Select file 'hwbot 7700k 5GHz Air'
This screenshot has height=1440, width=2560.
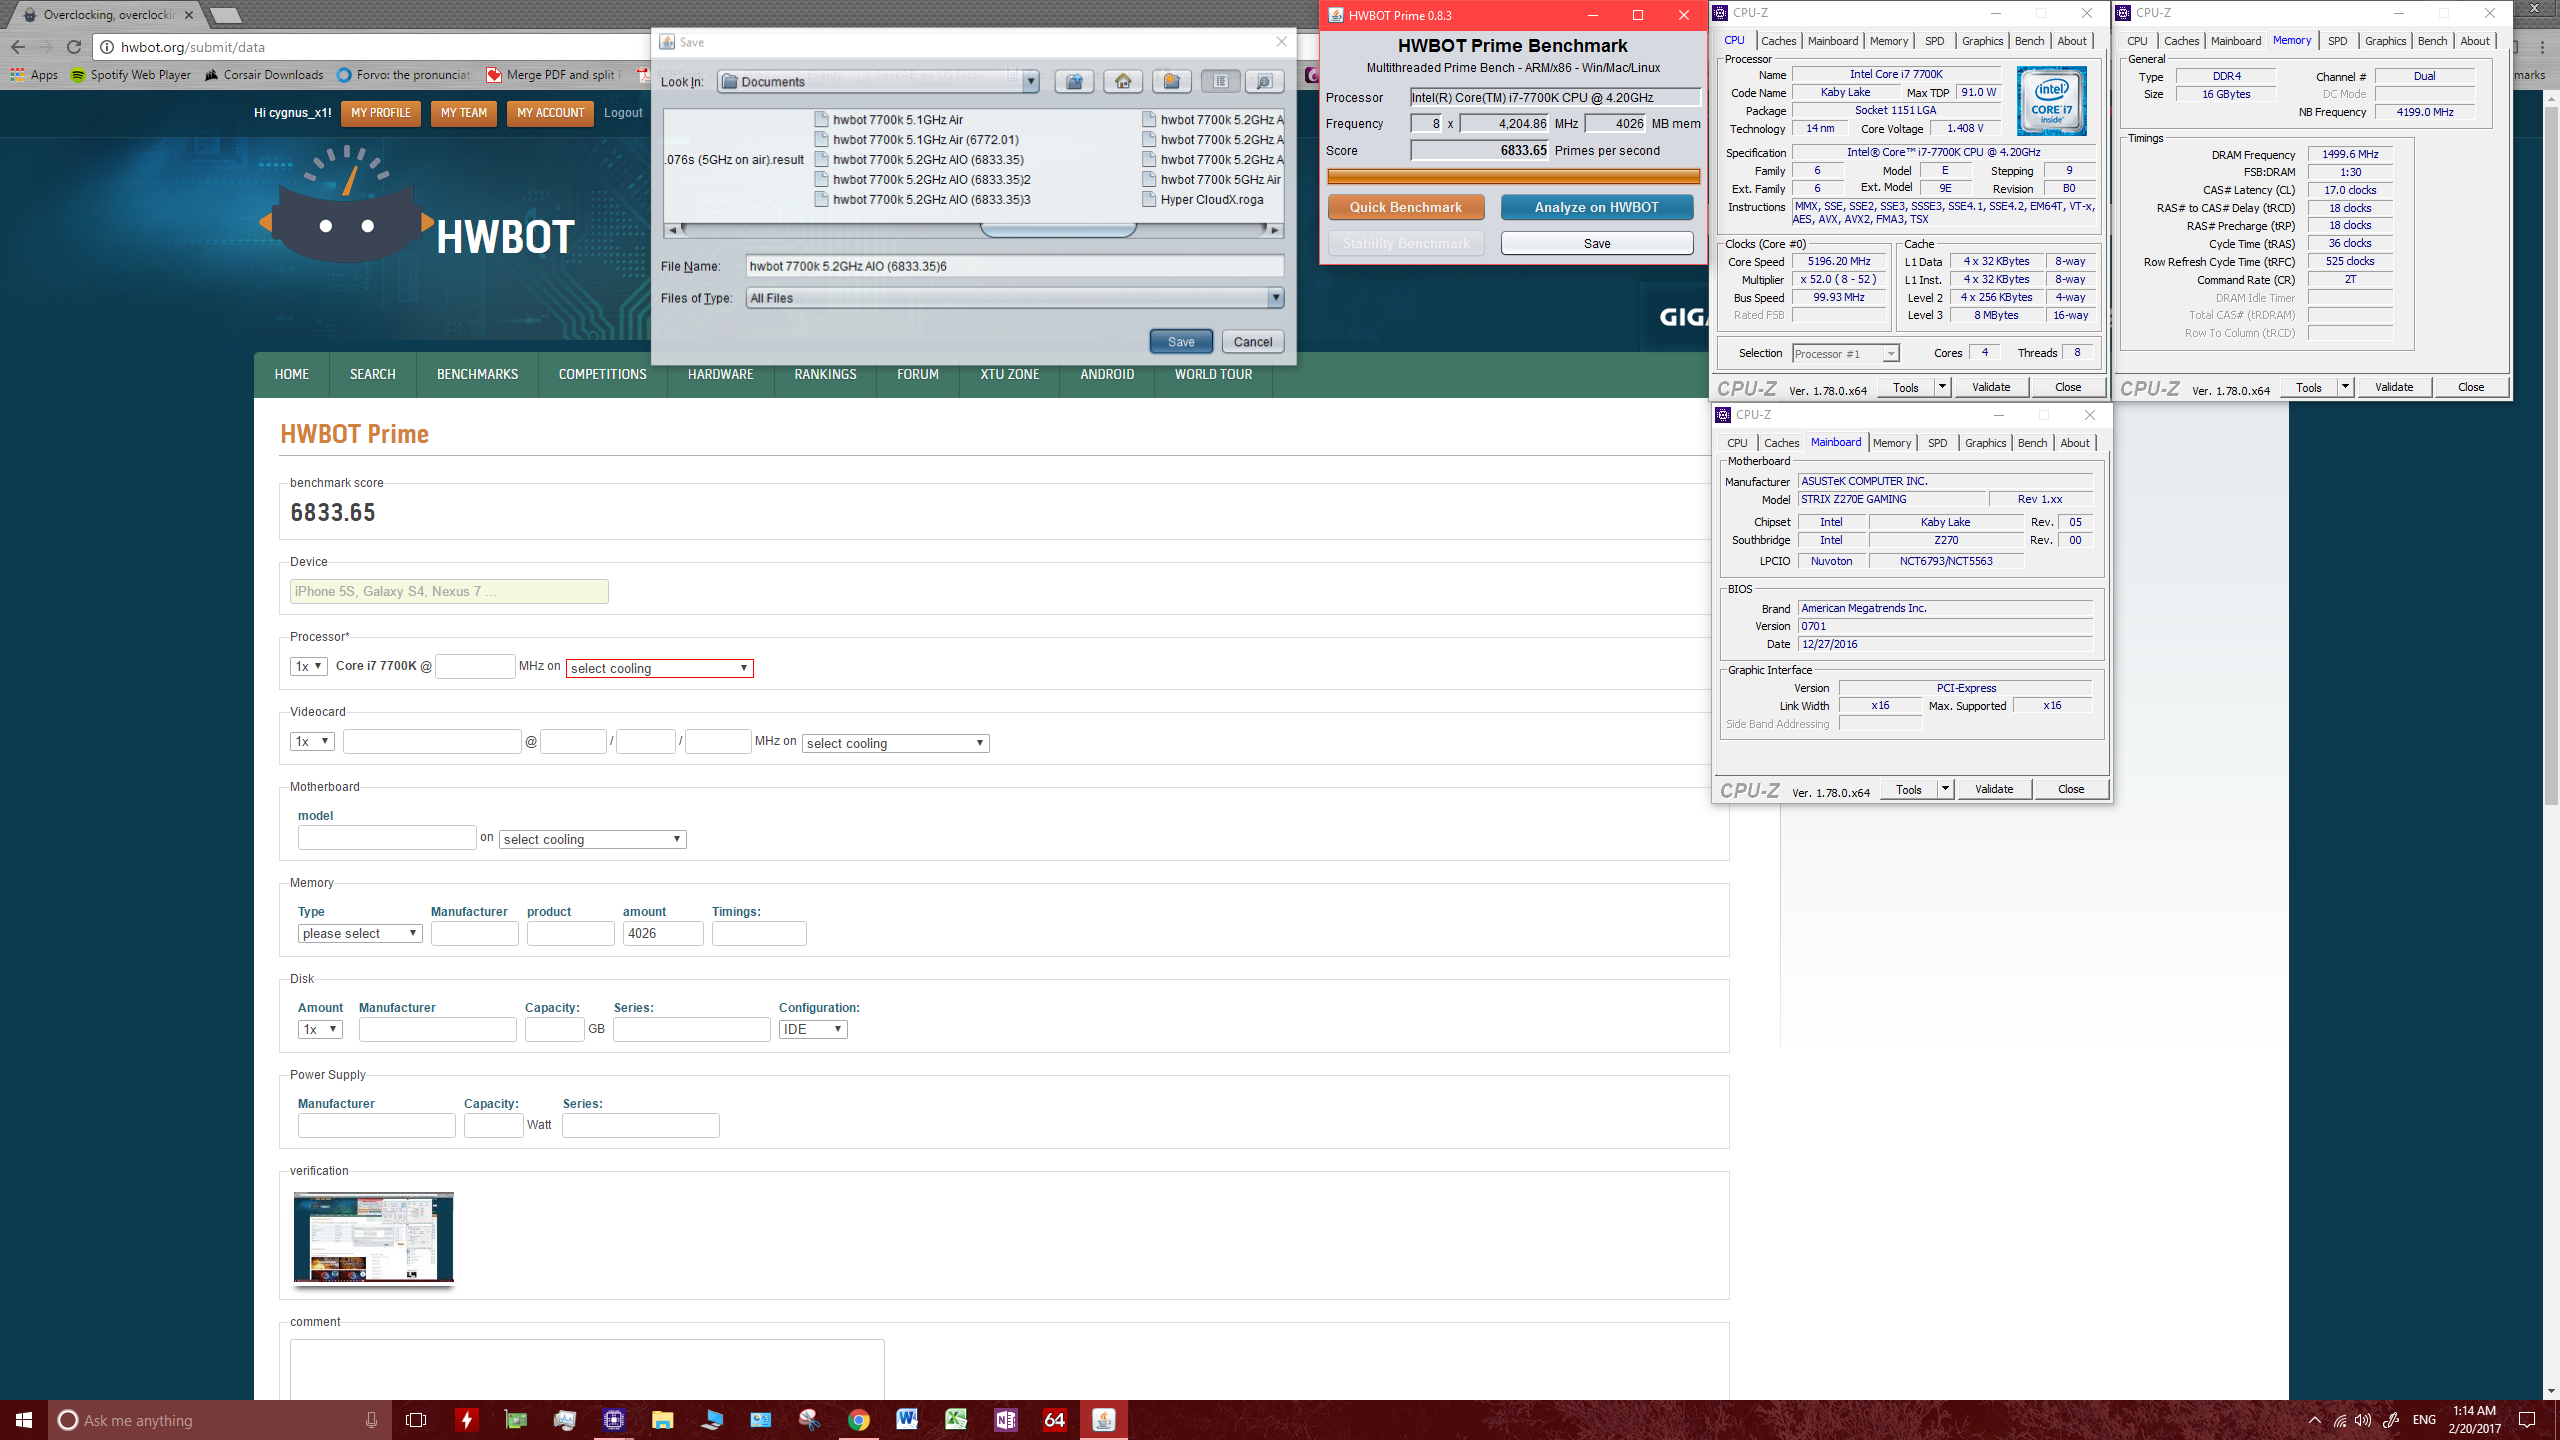coord(1219,180)
